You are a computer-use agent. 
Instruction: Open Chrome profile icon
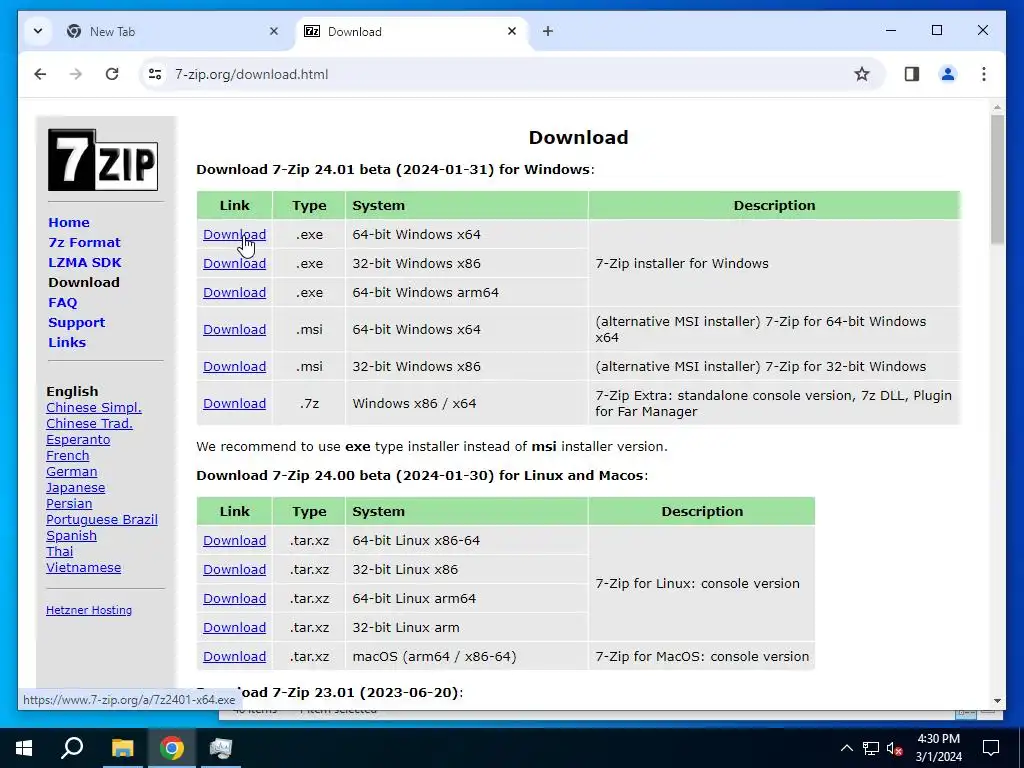coord(948,74)
